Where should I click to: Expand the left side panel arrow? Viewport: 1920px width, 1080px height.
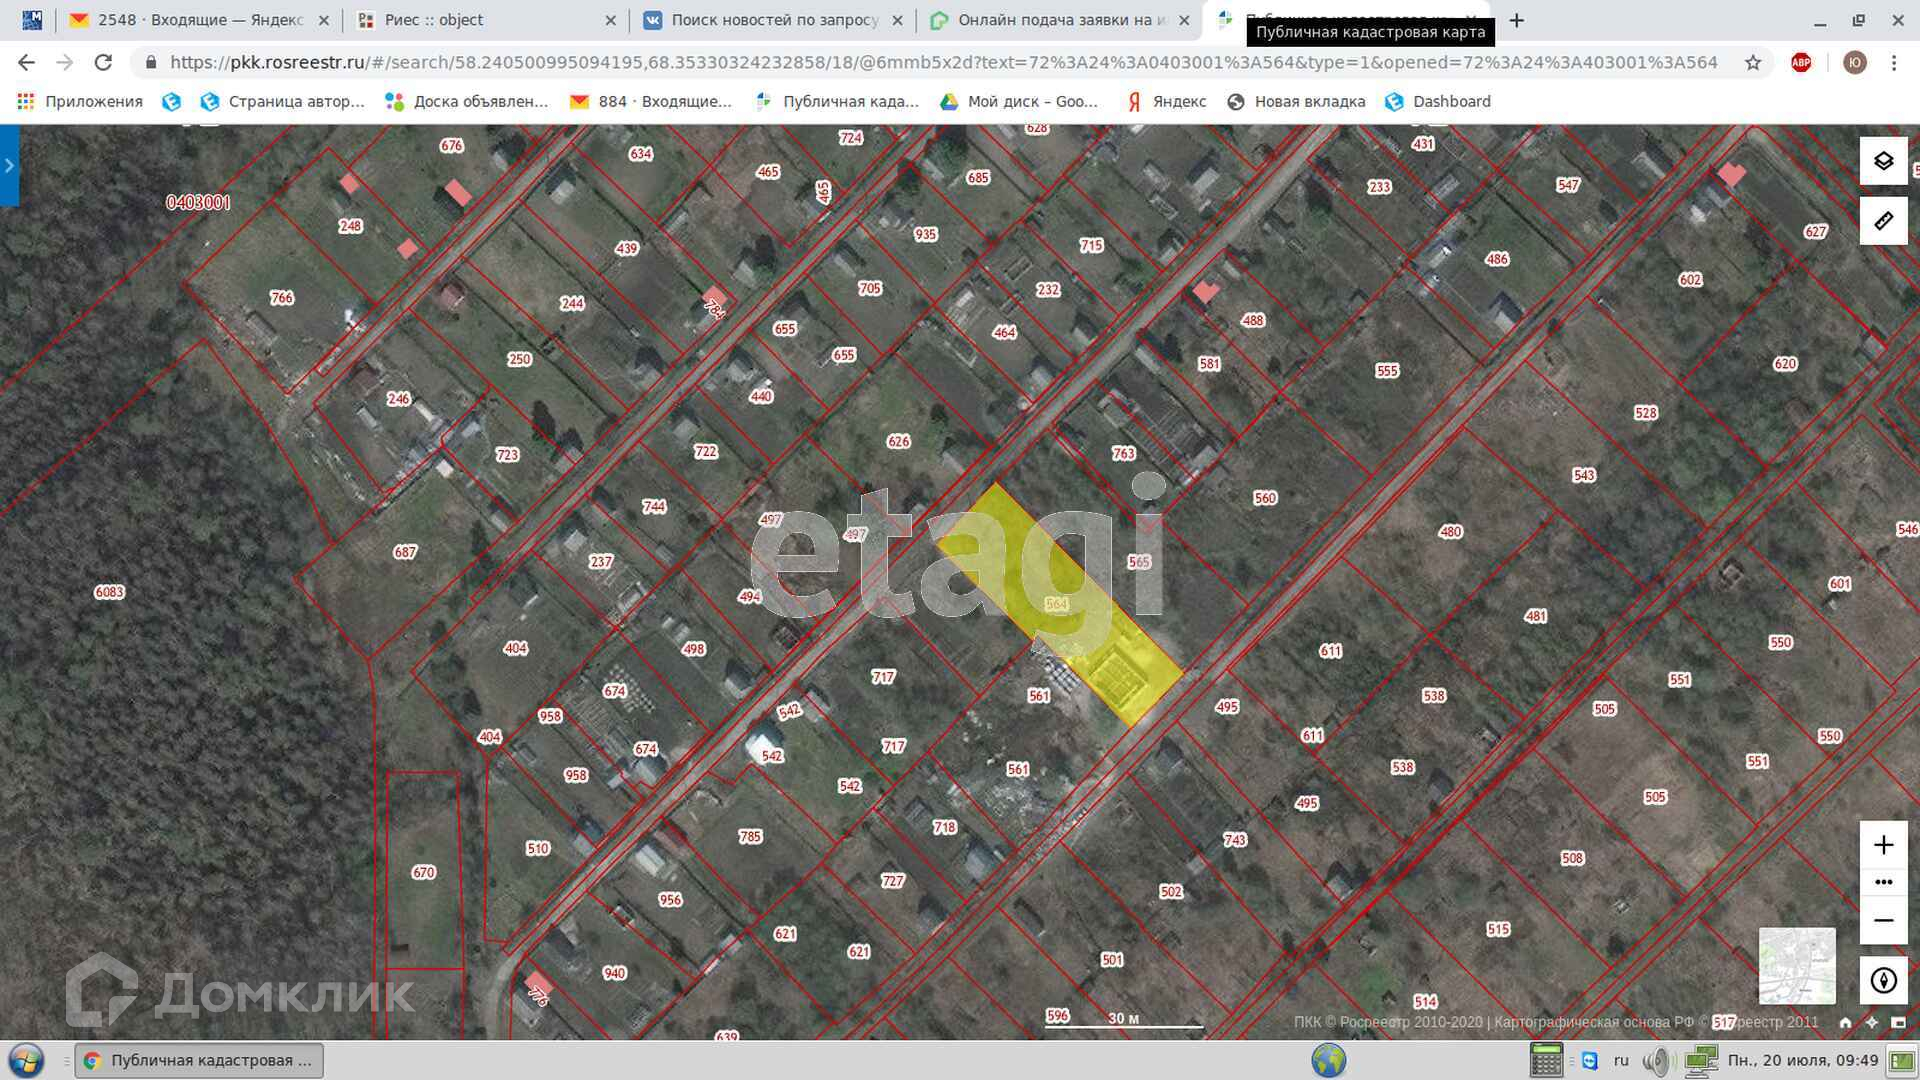pos(9,165)
